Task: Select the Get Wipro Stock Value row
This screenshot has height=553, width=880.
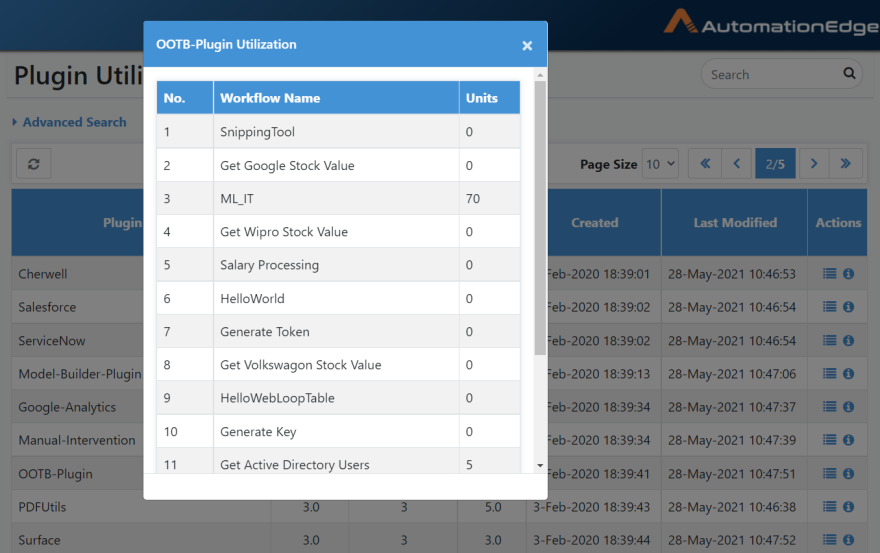Action: tap(338, 231)
